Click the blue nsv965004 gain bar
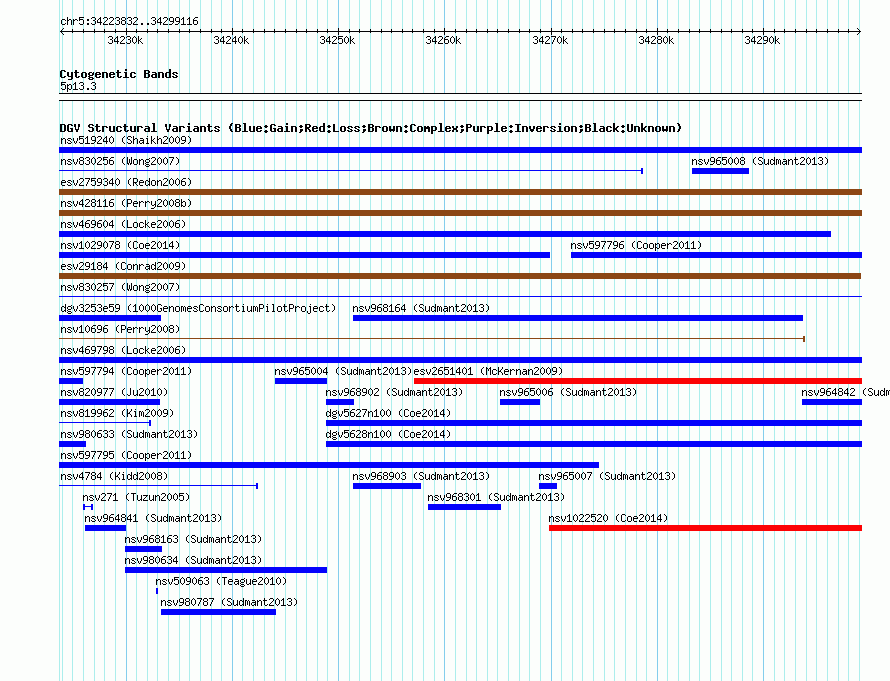 point(301,381)
